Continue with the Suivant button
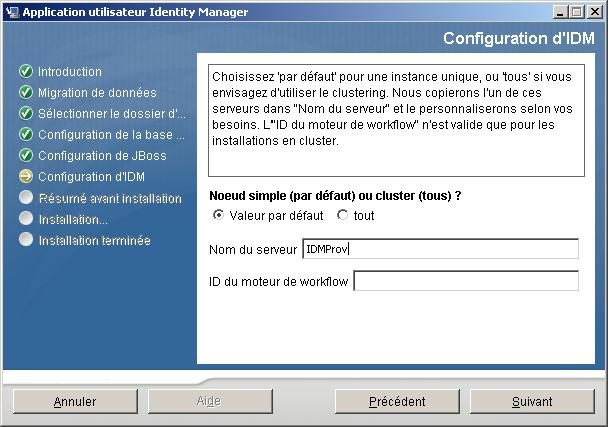This screenshot has height=427, width=608. tap(532, 401)
